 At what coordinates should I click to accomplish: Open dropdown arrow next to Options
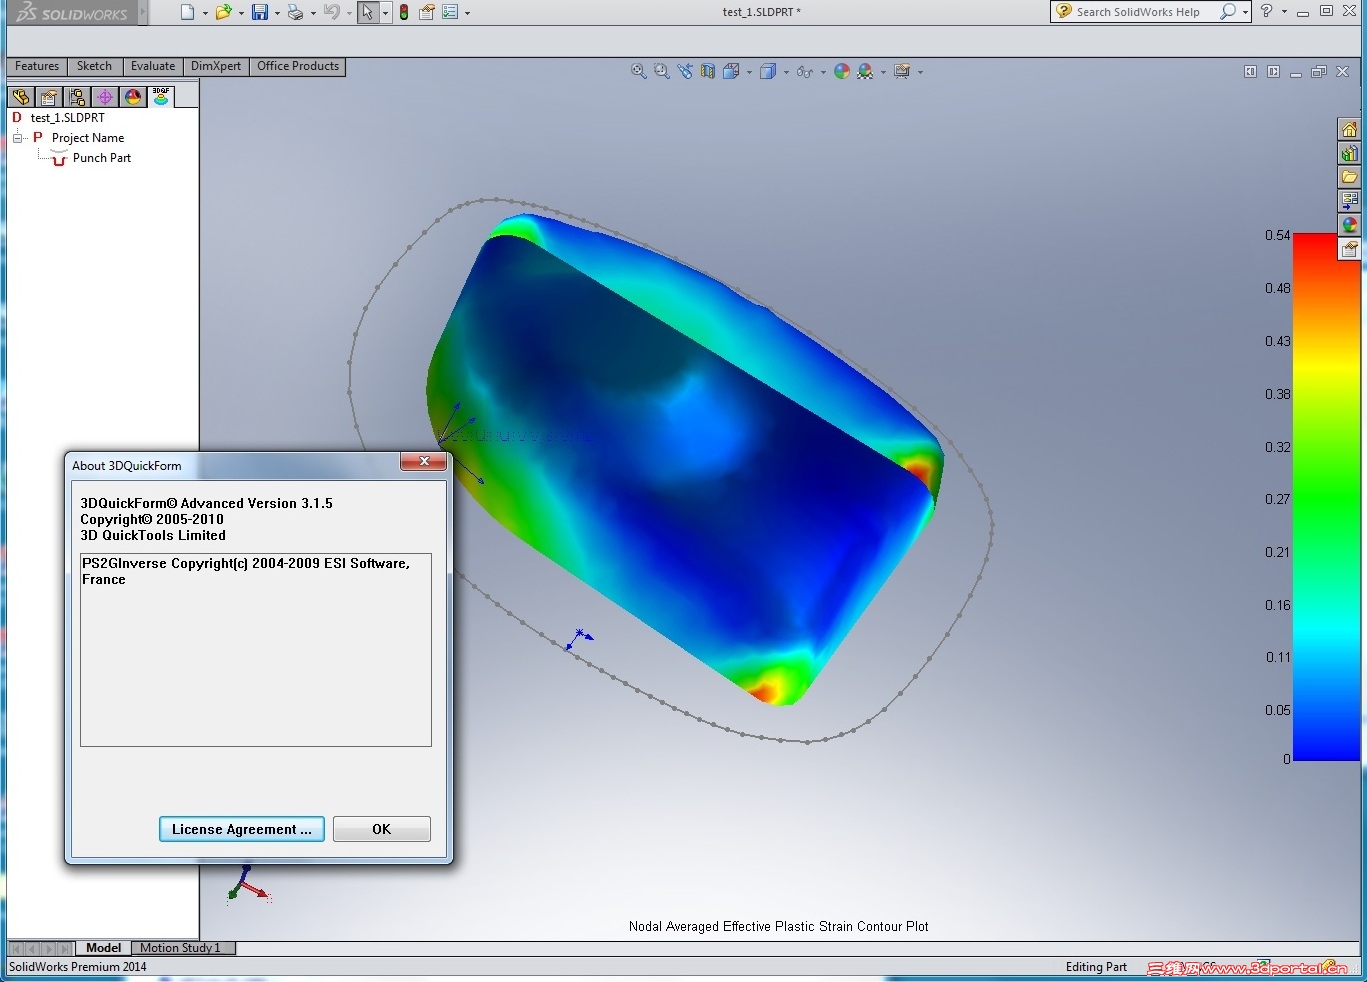click(467, 13)
